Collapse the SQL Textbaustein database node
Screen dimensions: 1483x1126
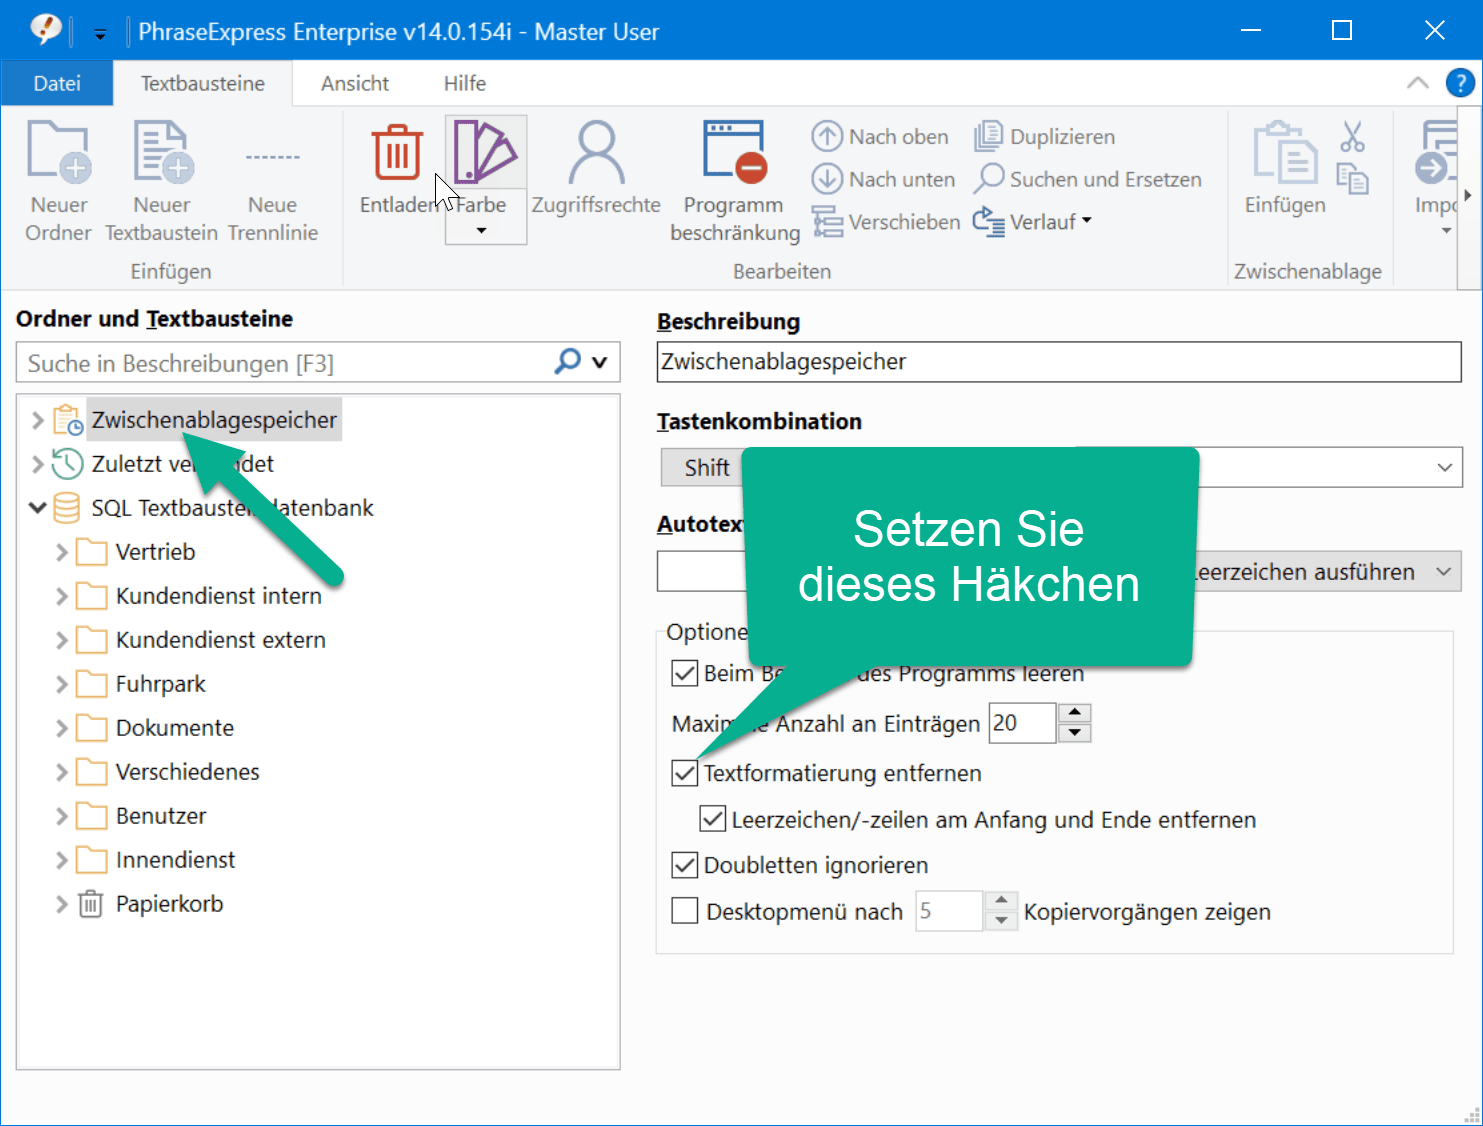pyautogui.click(x=37, y=508)
